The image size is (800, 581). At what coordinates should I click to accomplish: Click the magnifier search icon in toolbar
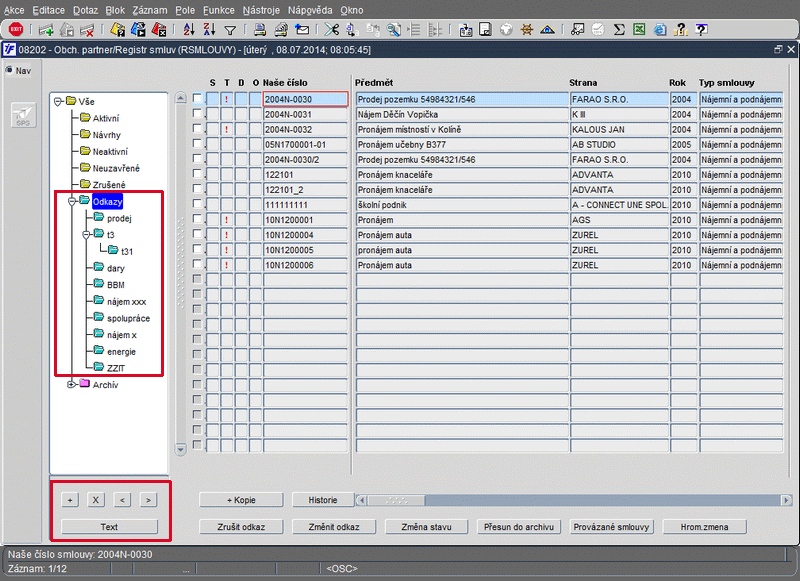click(393, 30)
